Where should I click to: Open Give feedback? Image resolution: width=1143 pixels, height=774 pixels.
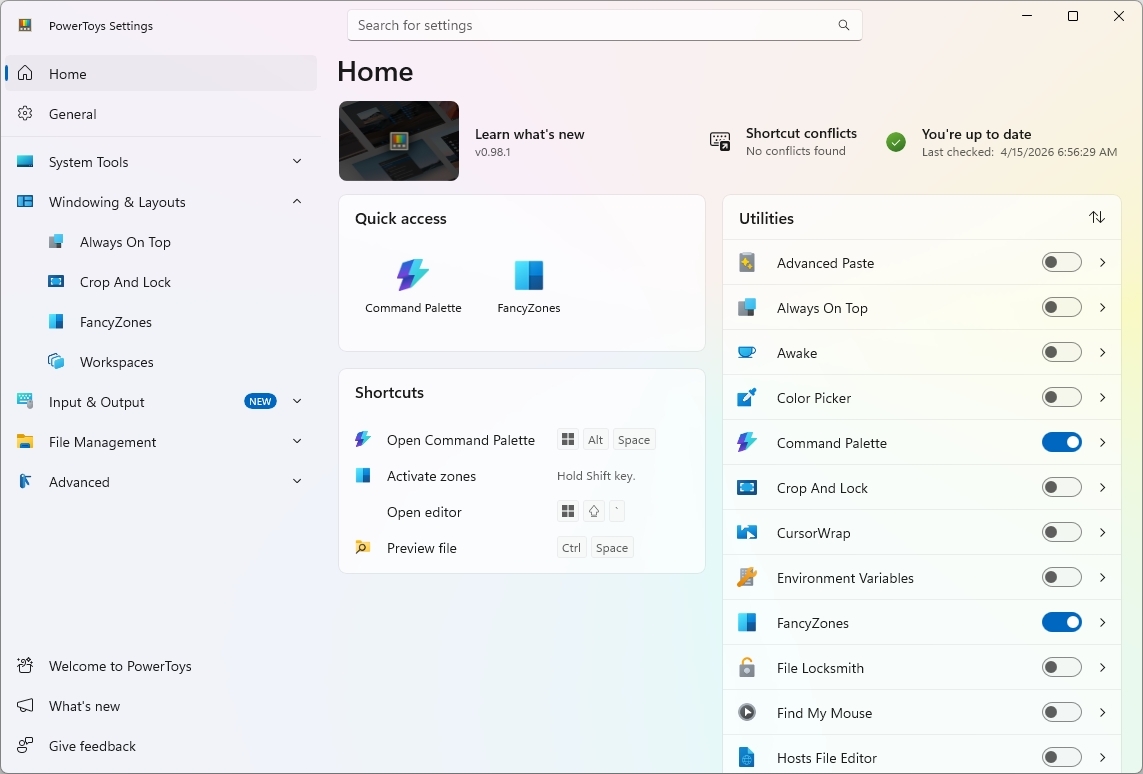(92, 745)
